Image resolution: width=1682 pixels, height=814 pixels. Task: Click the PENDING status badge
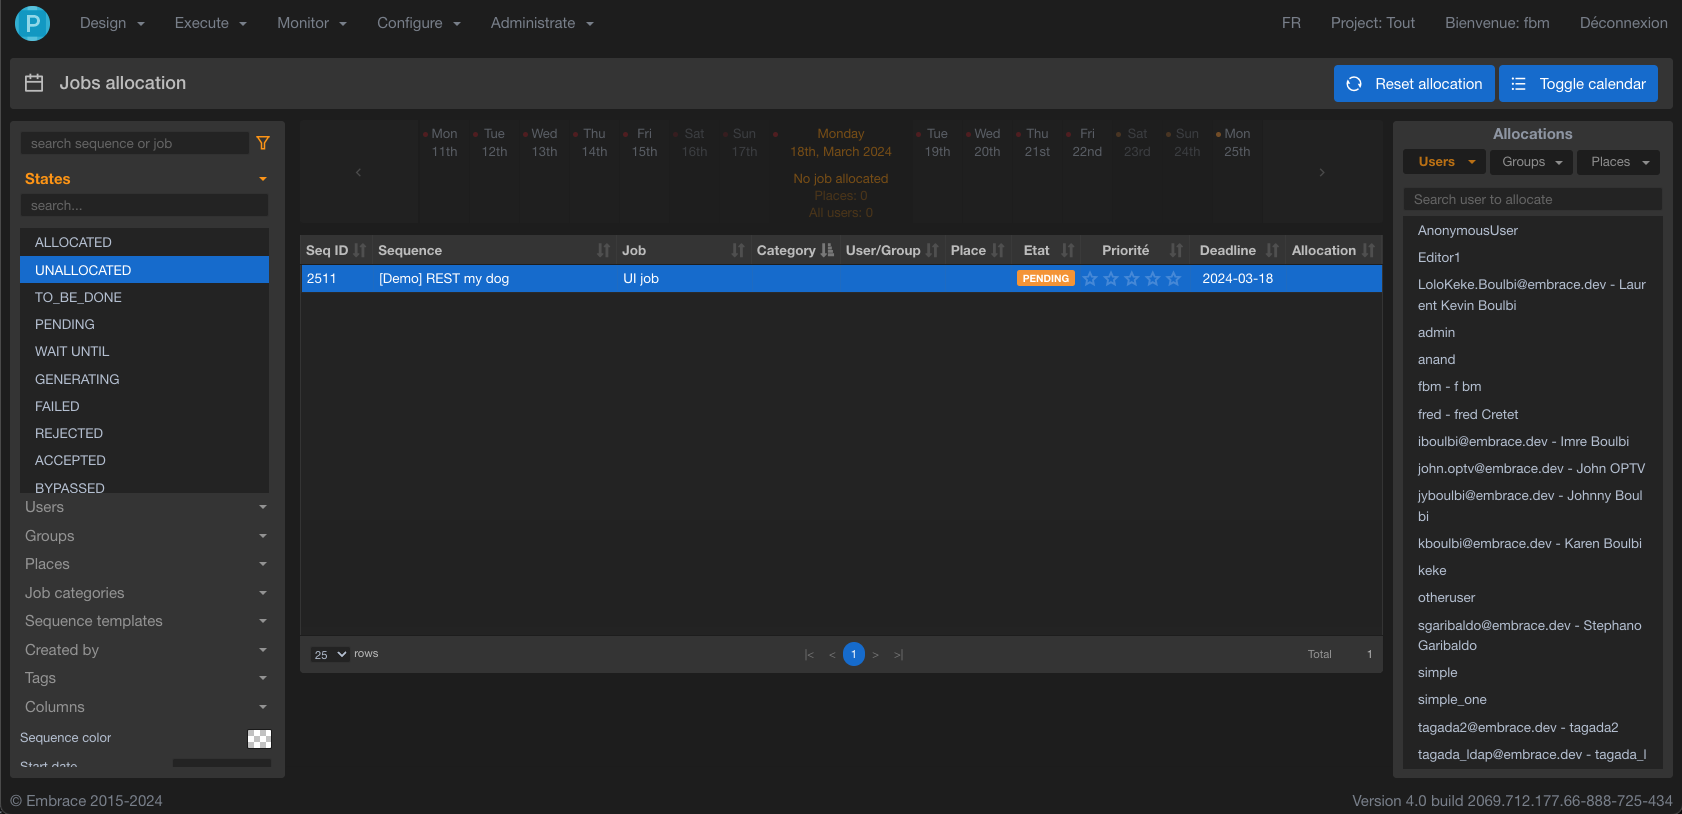tap(1046, 279)
